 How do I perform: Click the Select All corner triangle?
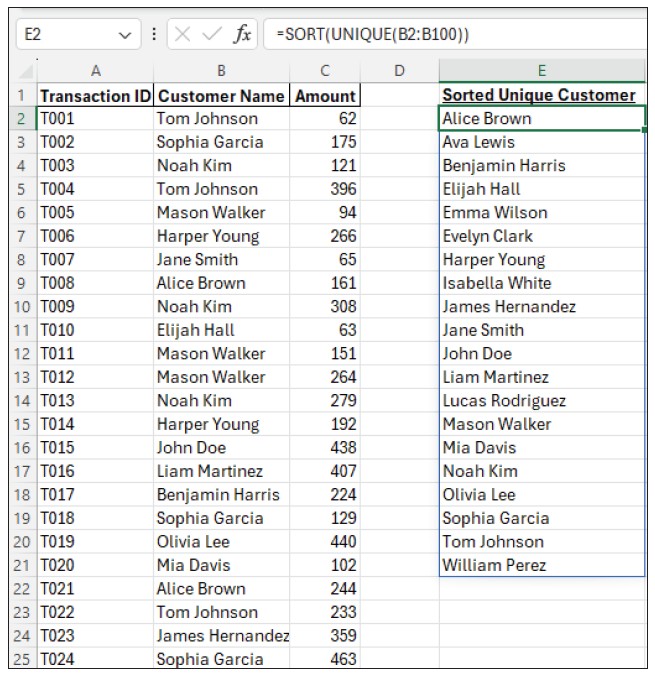click(25, 71)
